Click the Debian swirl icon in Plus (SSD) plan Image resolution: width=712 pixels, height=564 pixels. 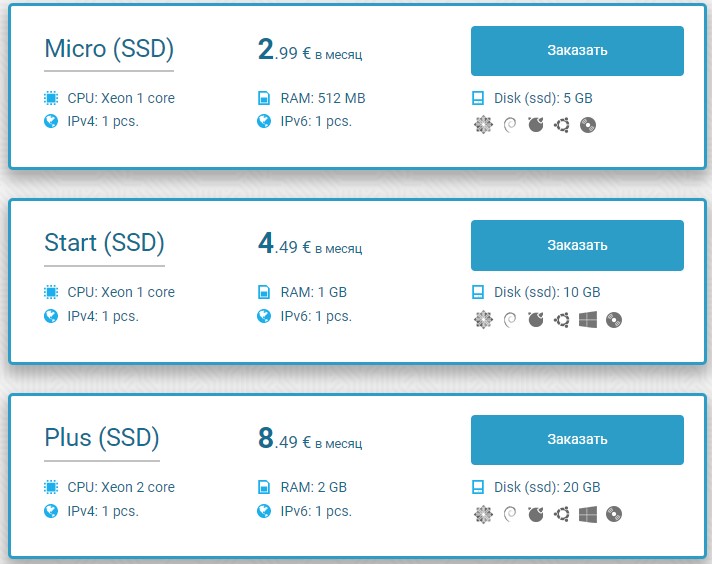[510, 514]
